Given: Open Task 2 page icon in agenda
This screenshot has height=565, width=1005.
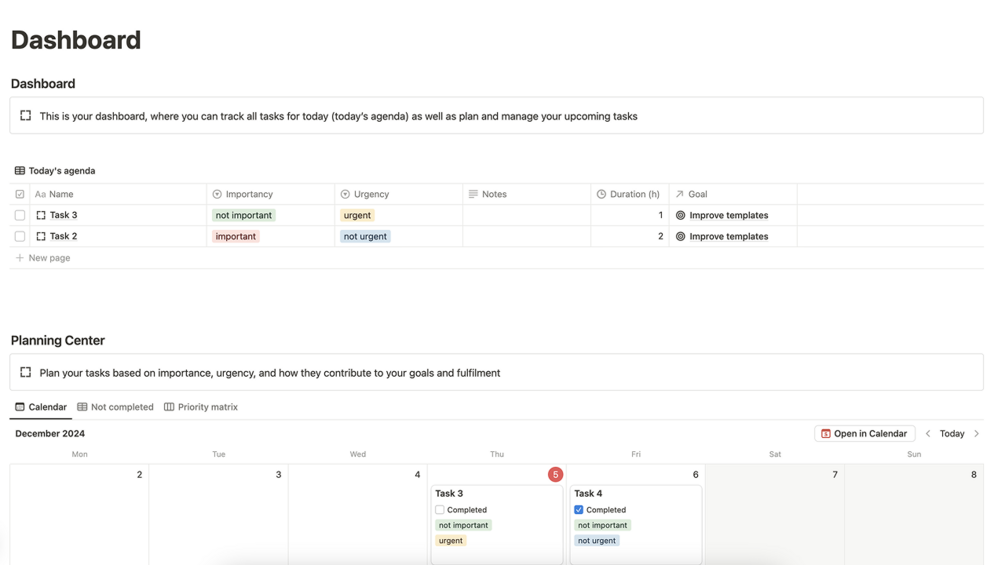Looking at the screenshot, I should click(x=41, y=236).
